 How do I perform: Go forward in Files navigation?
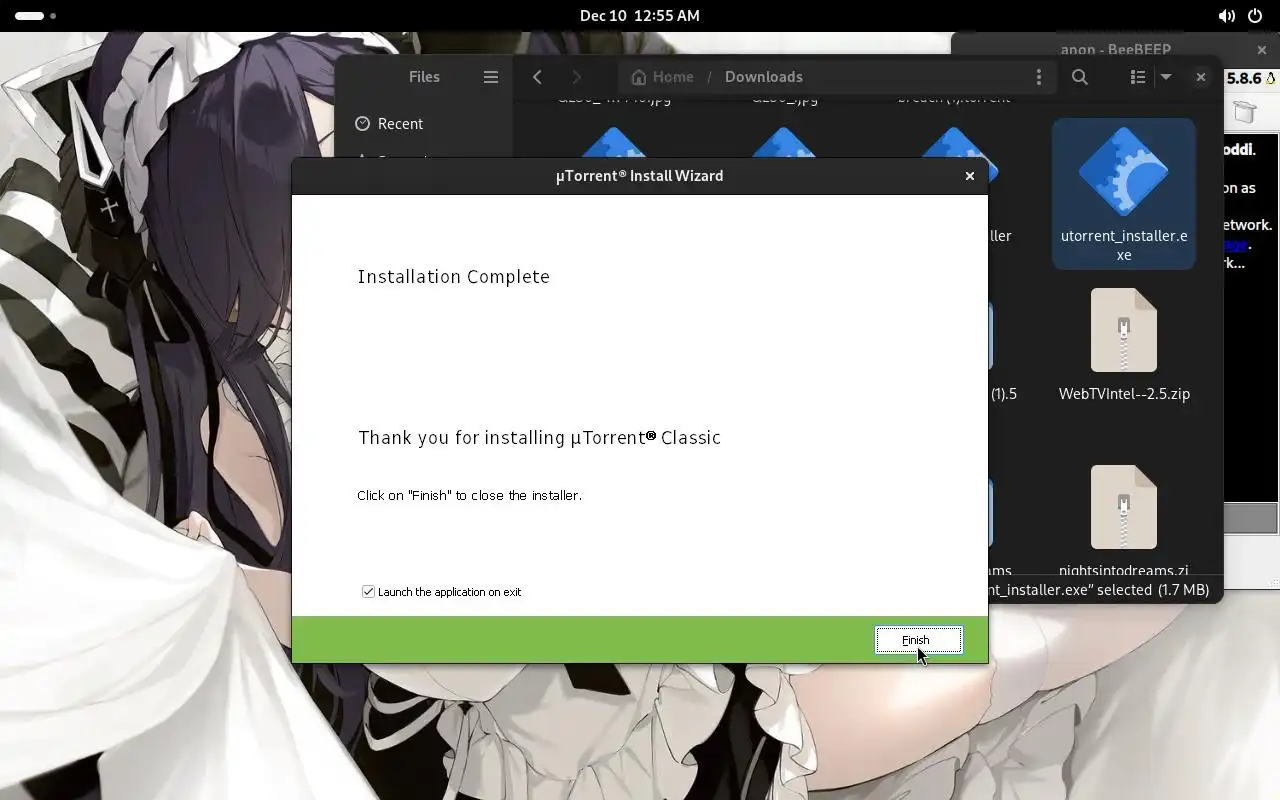point(576,77)
